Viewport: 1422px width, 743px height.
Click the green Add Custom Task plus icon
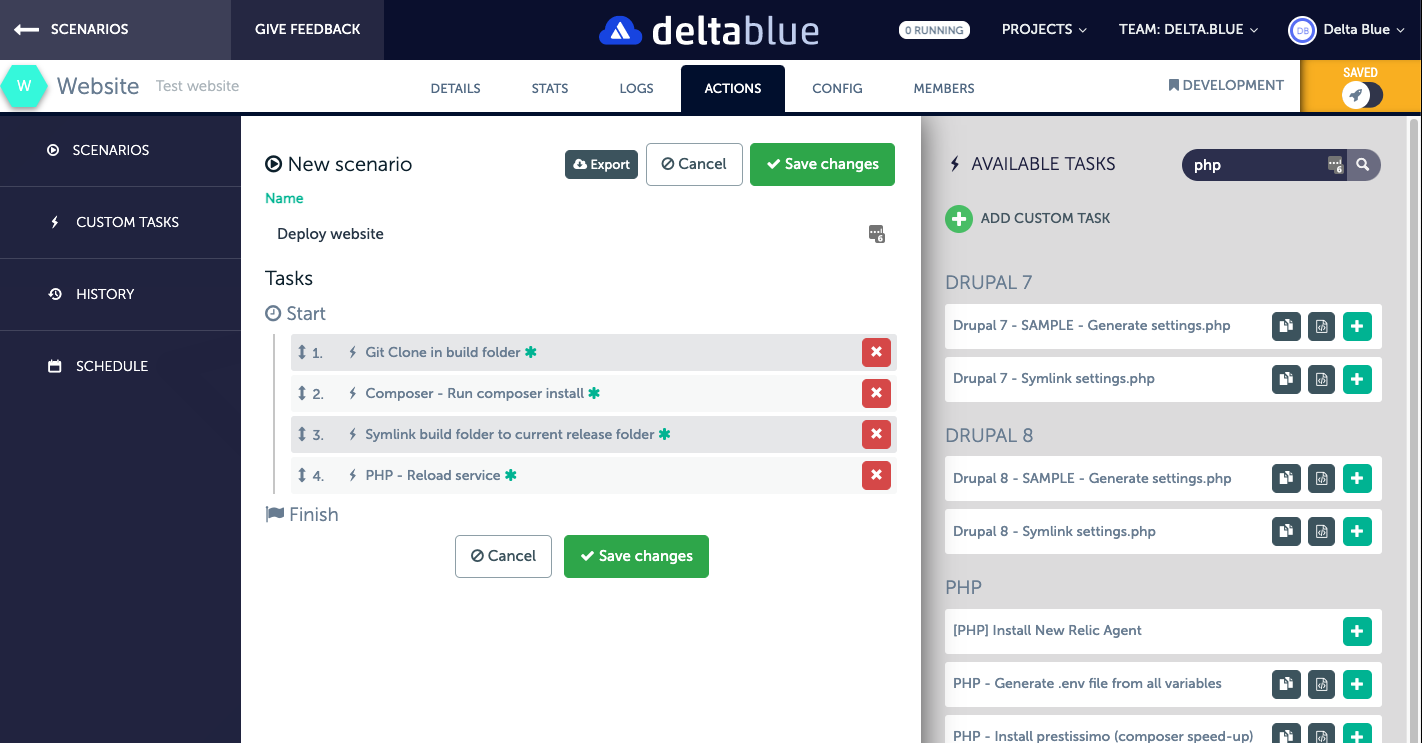tap(958, 218)
